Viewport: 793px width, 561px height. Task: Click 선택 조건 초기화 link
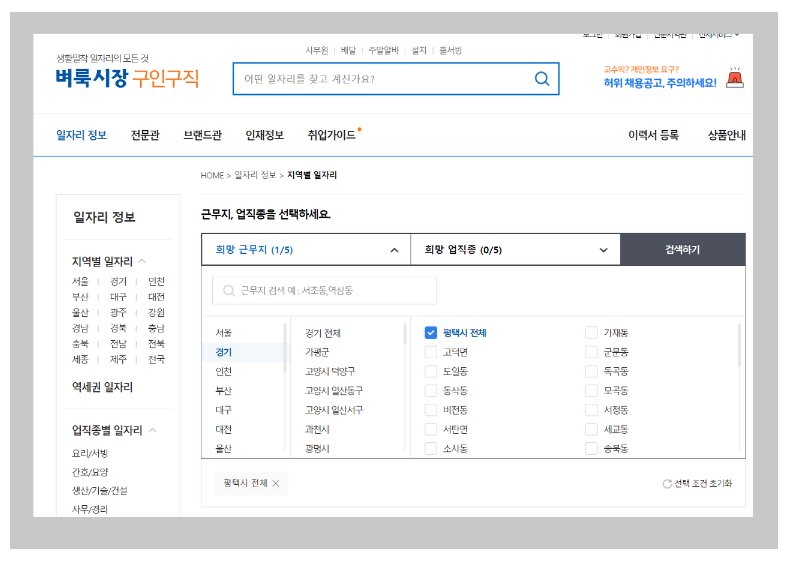(x=703, y=484)
